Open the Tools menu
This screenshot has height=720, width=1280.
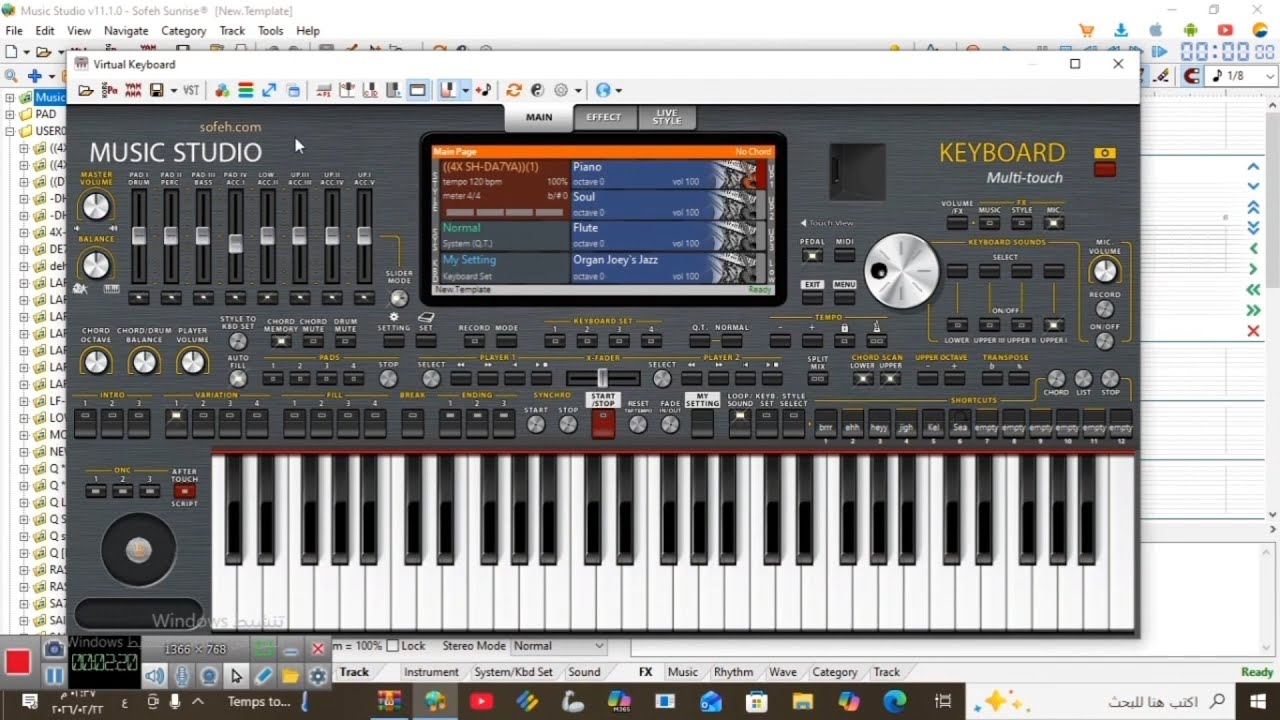point(271,31)
